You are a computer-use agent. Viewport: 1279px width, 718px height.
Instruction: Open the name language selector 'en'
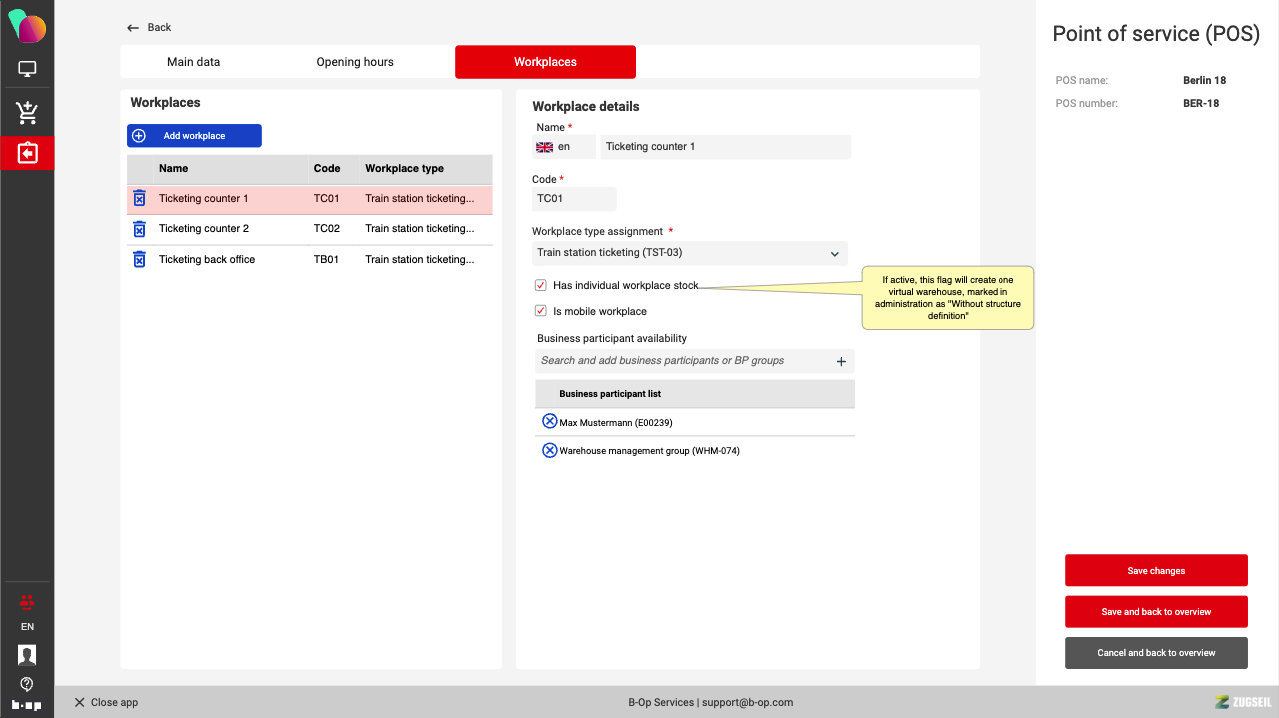[564, 147]
